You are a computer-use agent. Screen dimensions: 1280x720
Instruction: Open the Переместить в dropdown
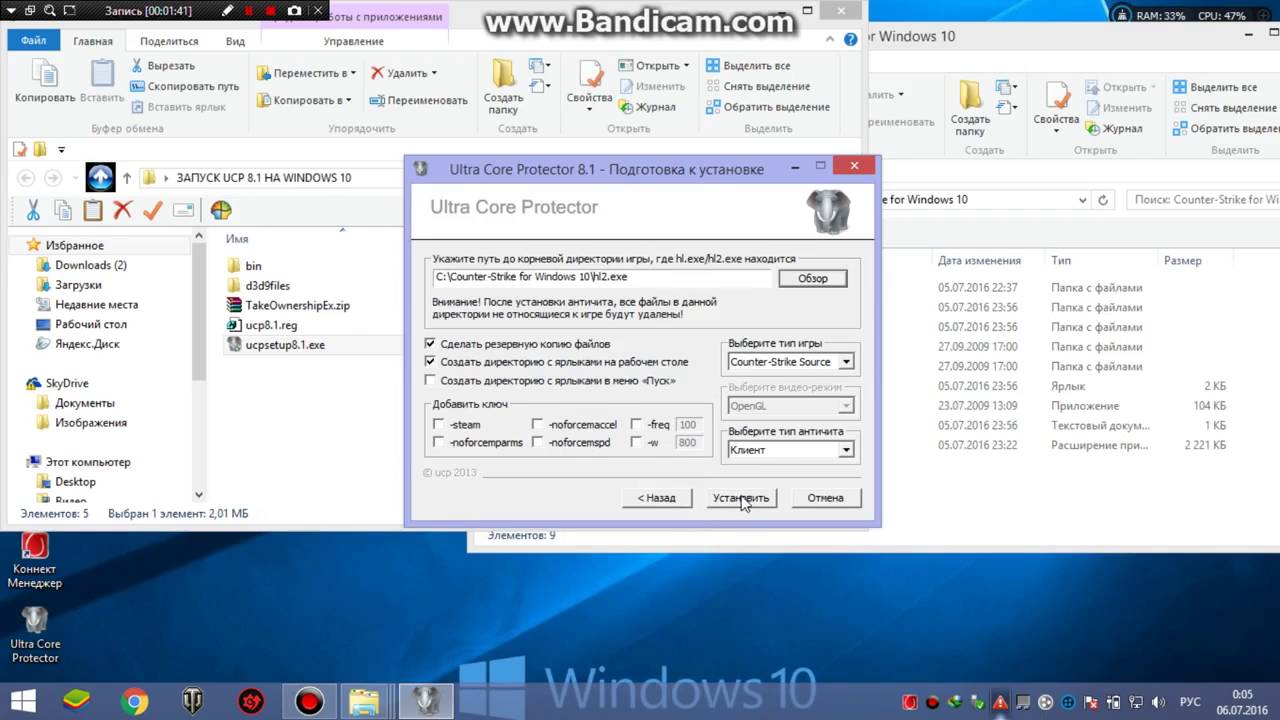tap(305, 73)
